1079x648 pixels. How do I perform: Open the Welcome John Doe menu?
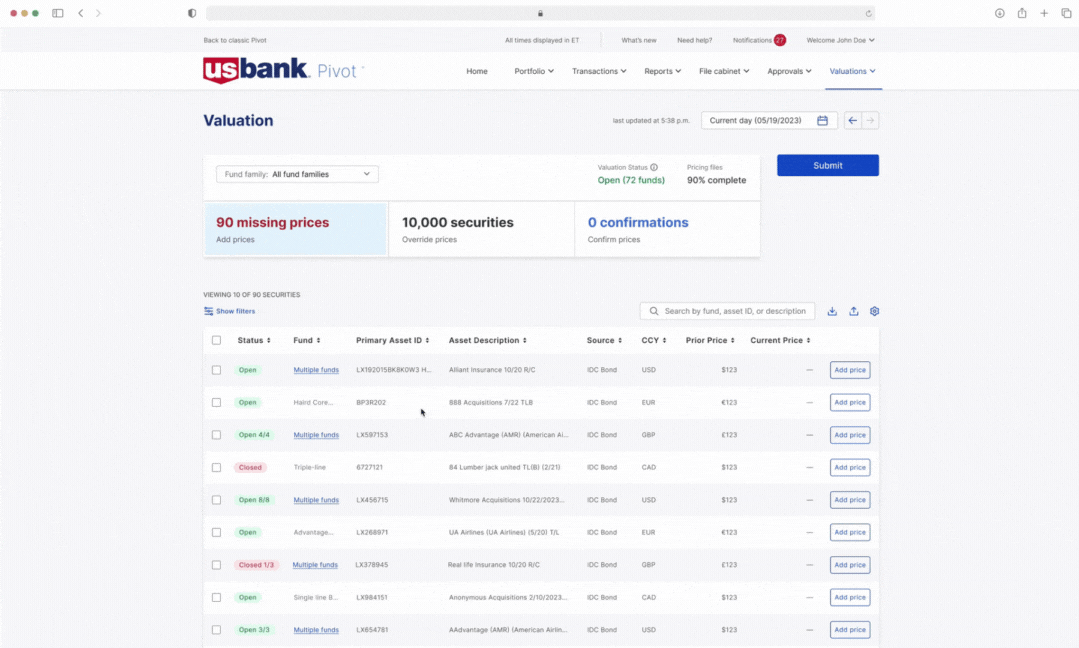coord(840,40)
